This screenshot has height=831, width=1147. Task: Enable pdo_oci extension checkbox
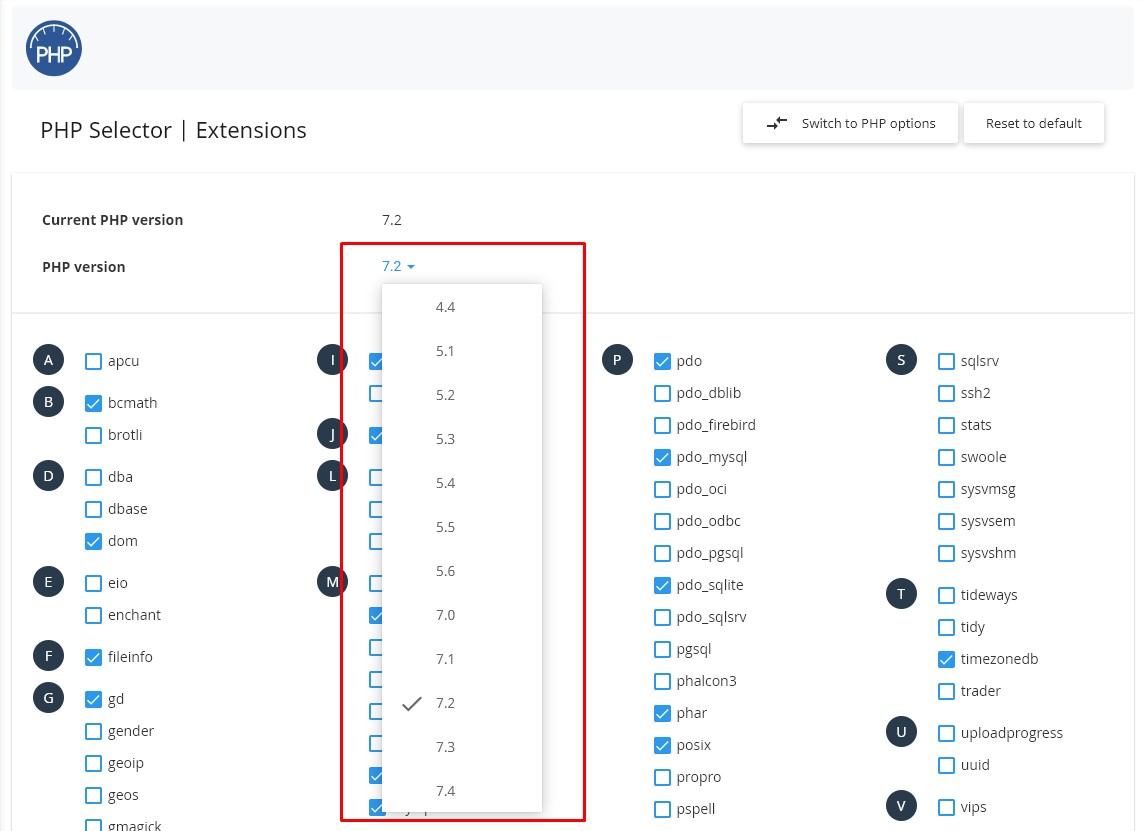(662, 489)
